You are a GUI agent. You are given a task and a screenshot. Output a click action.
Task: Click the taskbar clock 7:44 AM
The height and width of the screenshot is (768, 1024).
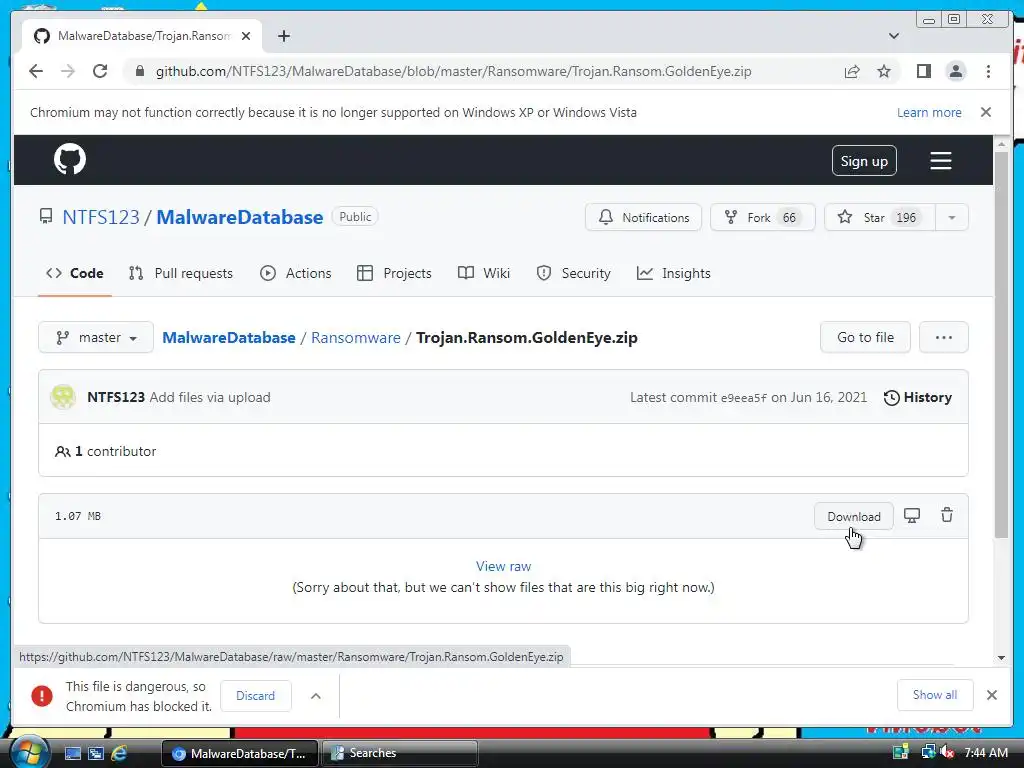986,753
